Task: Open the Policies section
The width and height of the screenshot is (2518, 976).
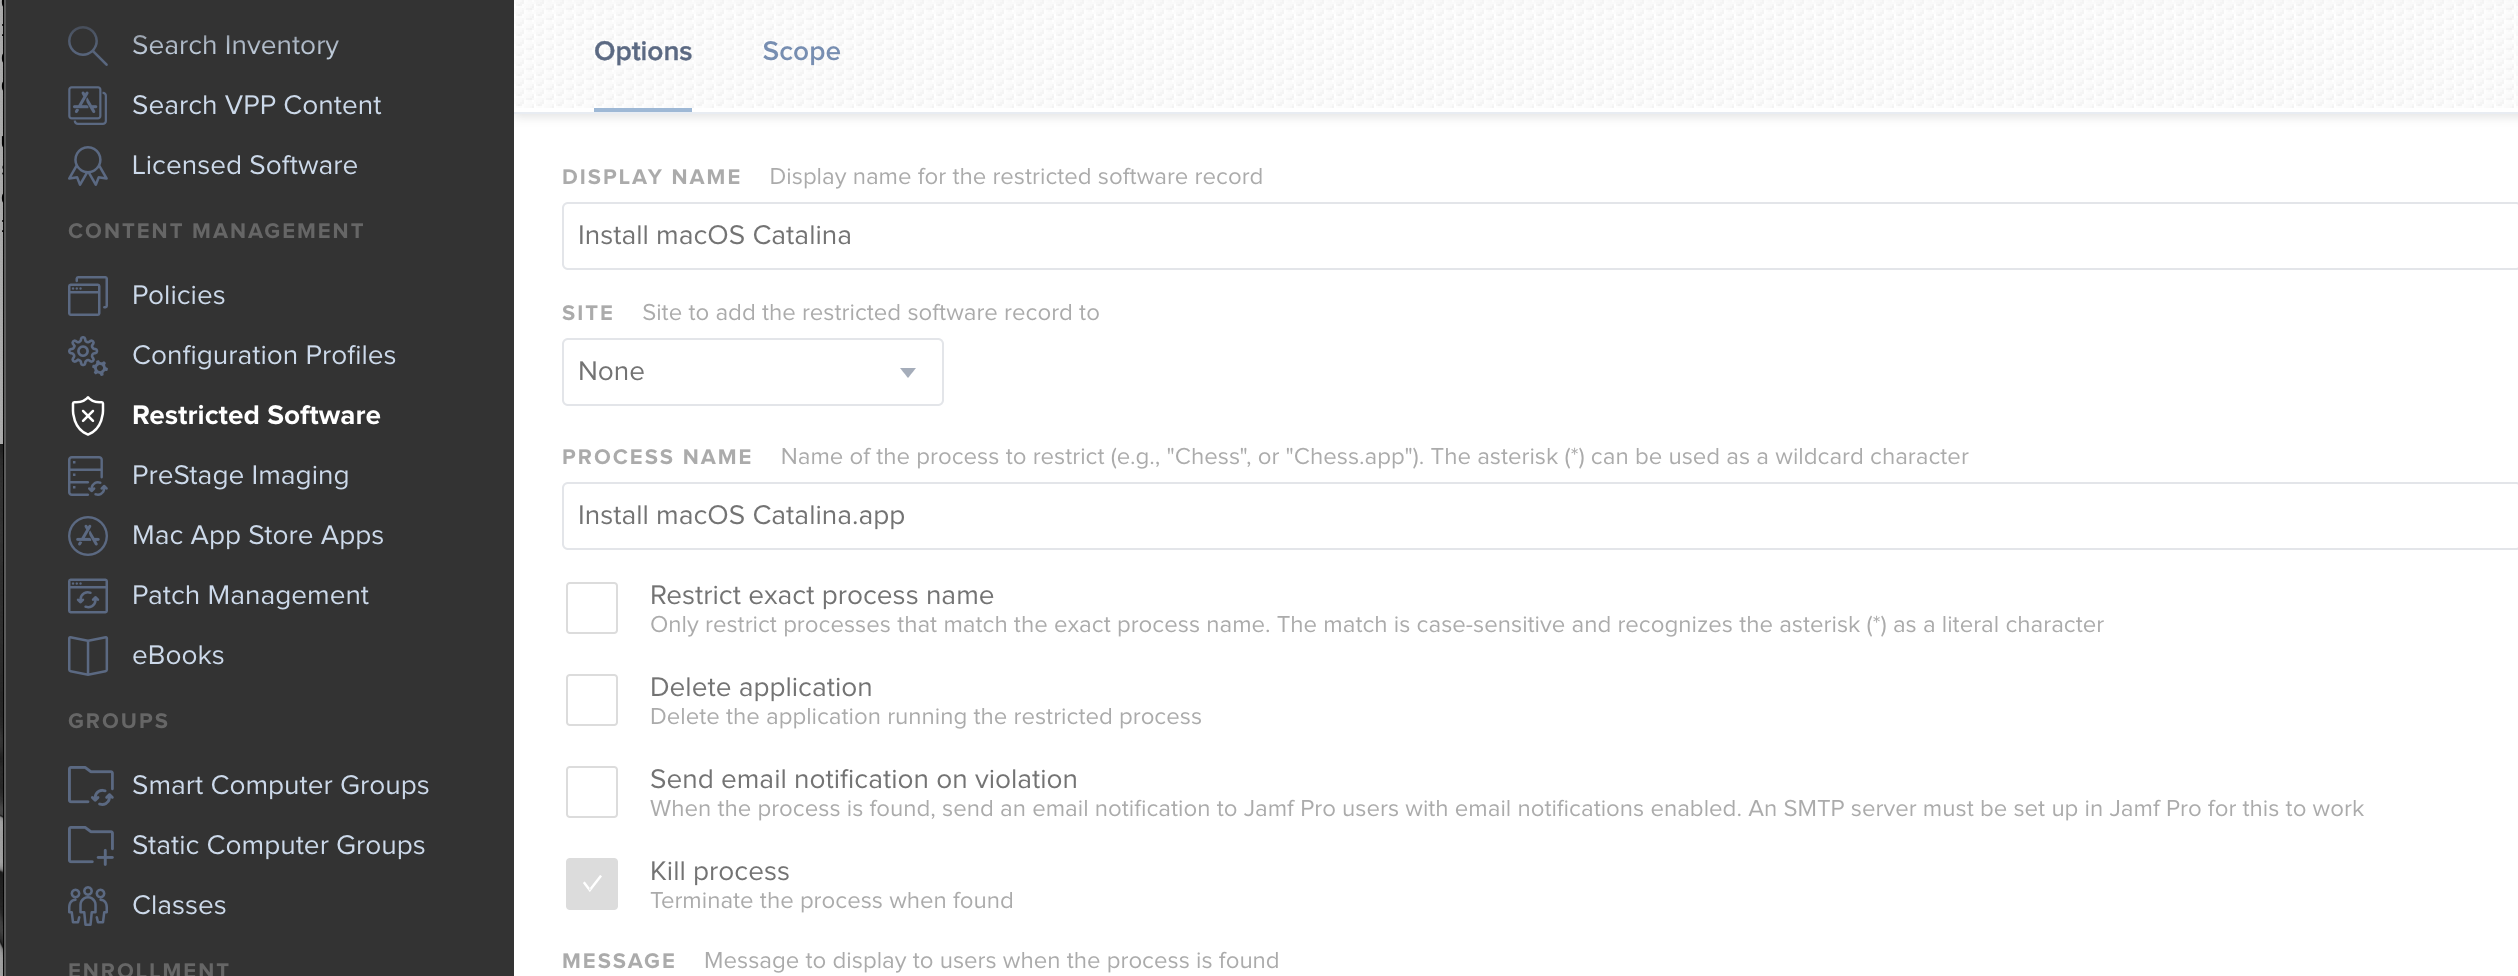Action: 178,295
